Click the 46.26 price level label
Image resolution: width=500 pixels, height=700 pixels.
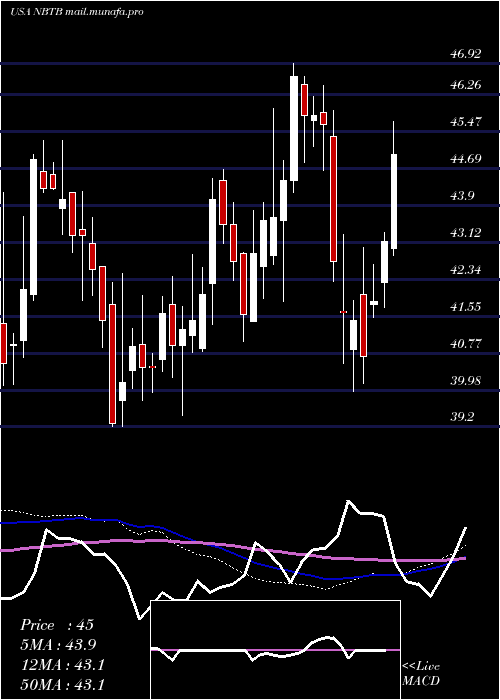point(466,85)
